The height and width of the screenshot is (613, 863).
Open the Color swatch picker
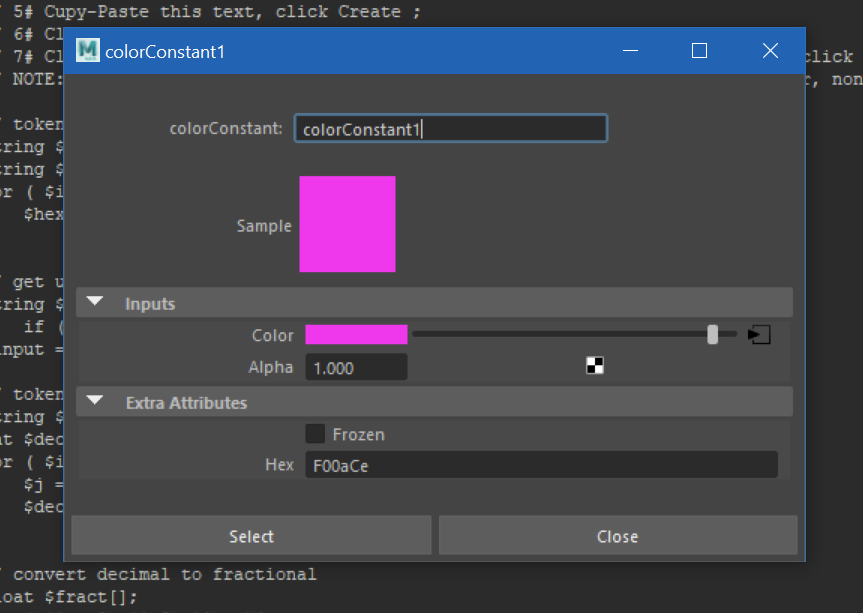(356, 334)
